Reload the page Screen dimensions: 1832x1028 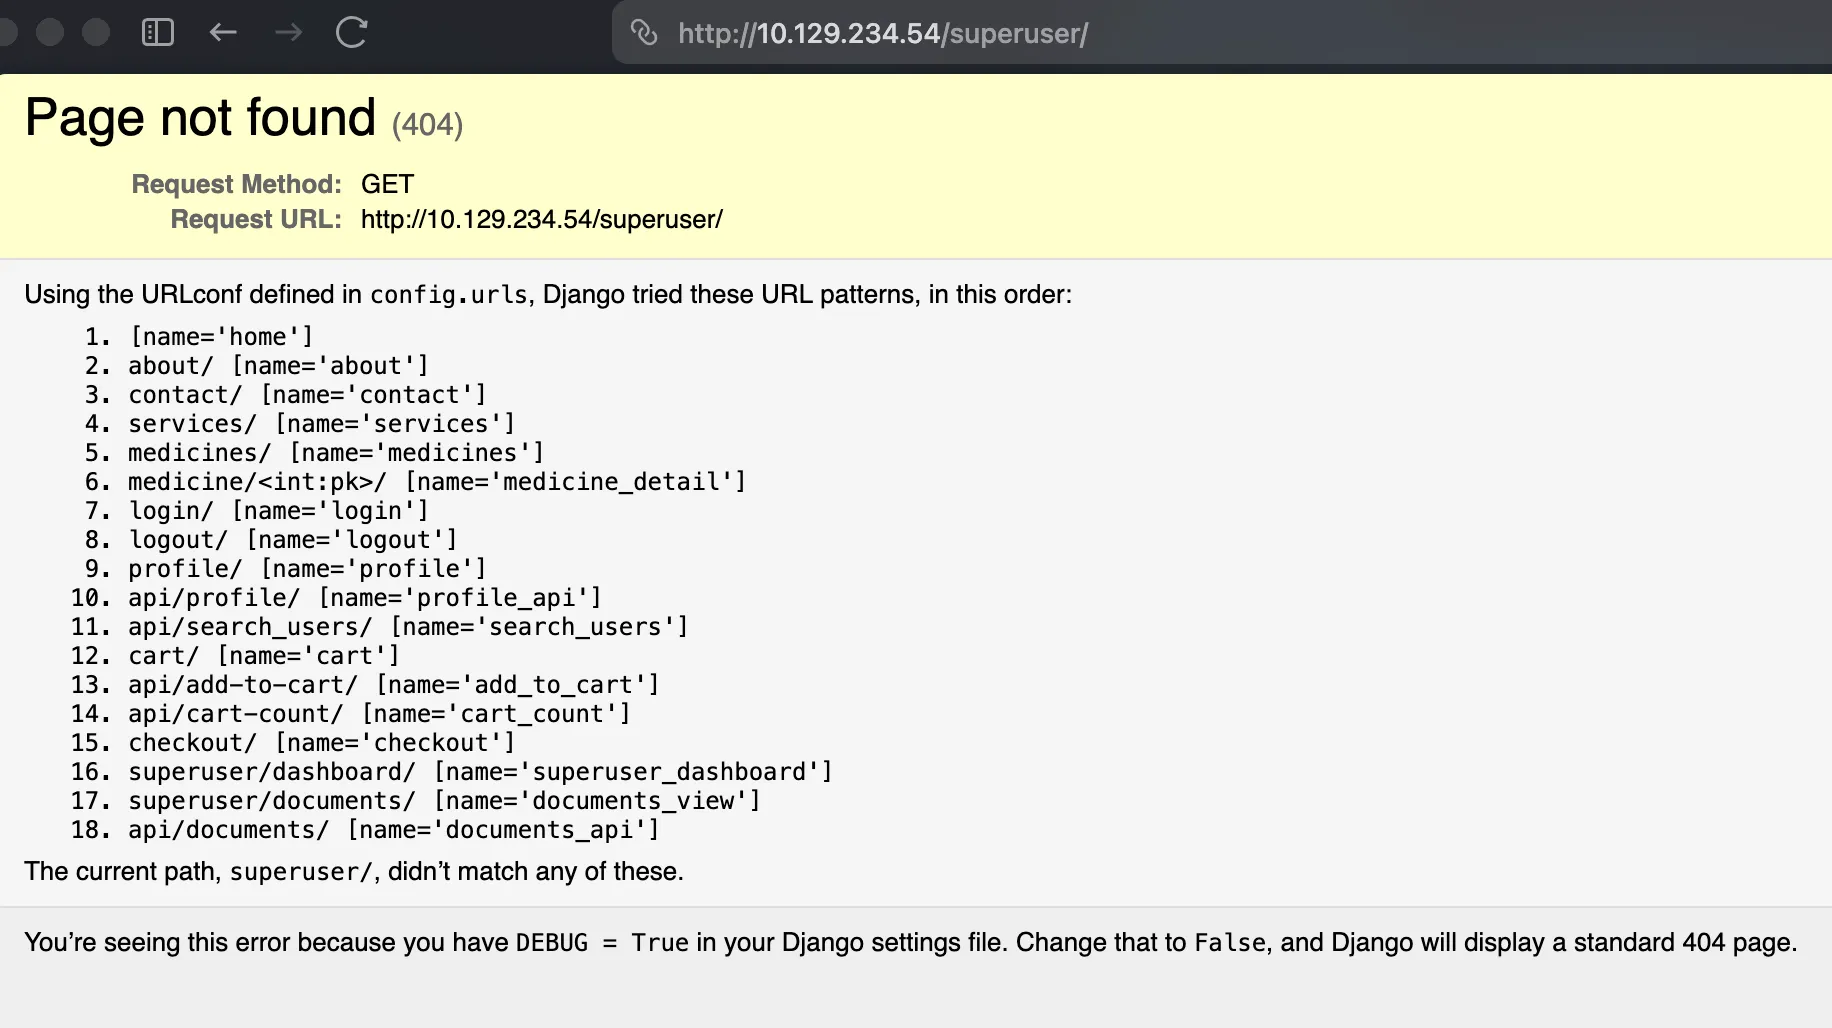(x=352, y=33)
